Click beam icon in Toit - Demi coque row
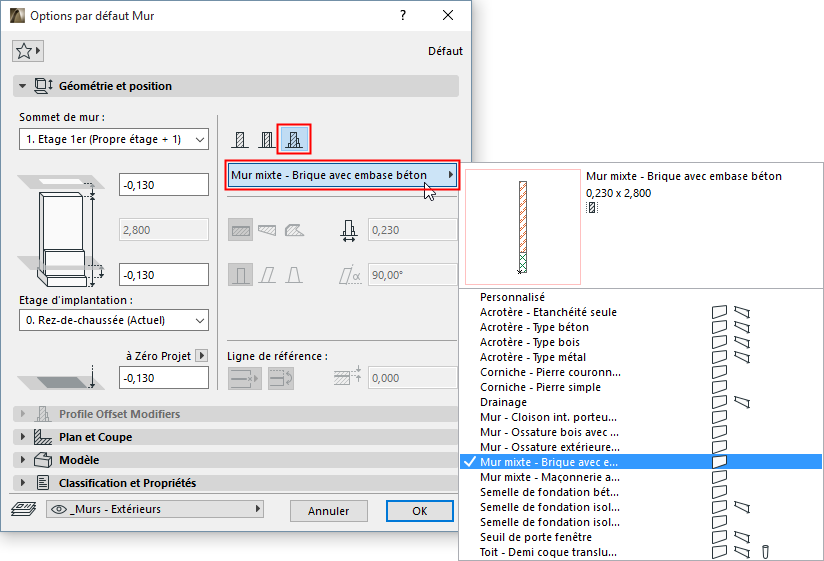Viewport: 824px width, 561px height. (742, 552)
